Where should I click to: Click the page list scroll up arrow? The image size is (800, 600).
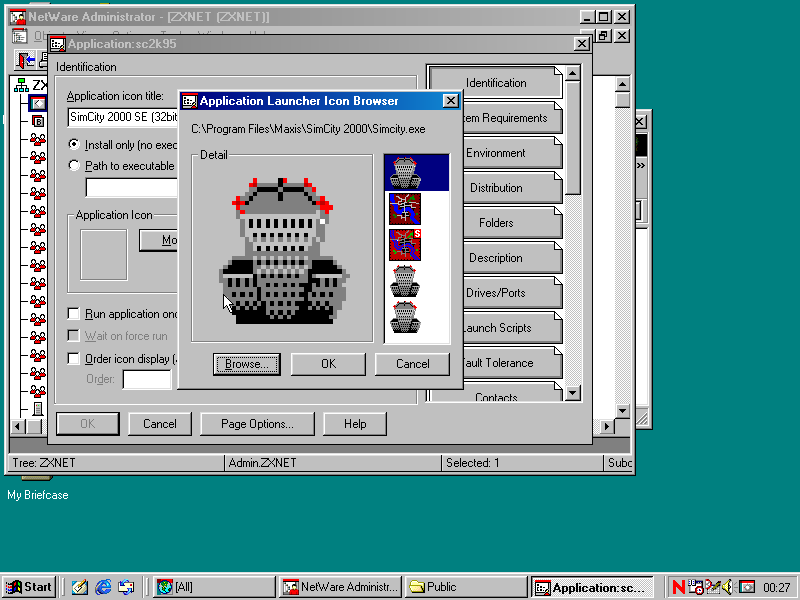click(x=573, y=73)
